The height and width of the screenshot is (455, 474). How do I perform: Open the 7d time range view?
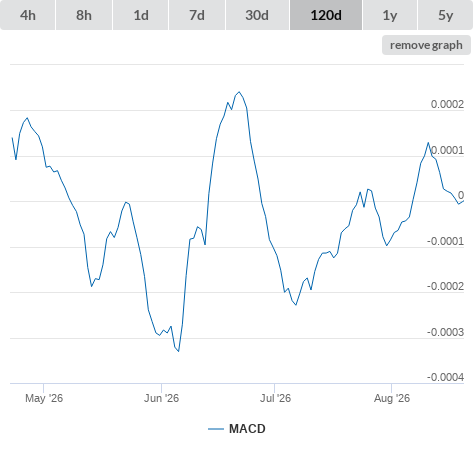coord(197,15)
